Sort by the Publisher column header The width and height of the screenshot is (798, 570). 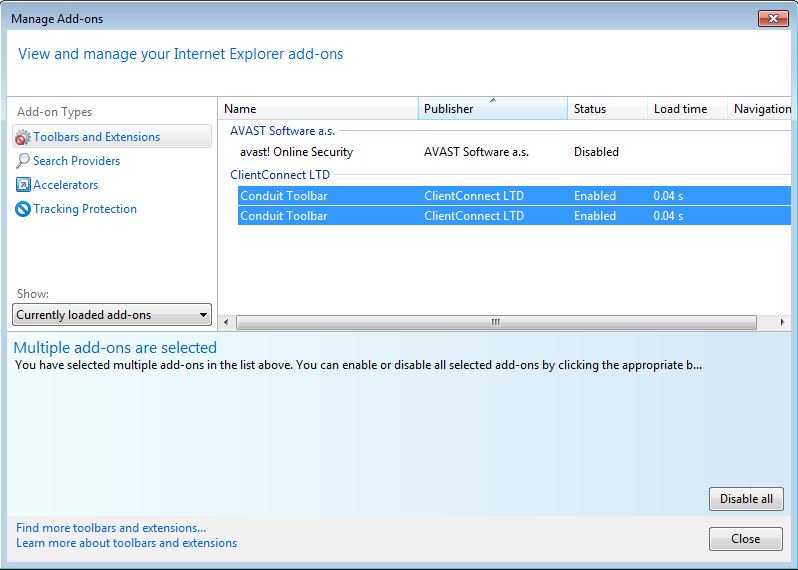(x=493, y=109)
